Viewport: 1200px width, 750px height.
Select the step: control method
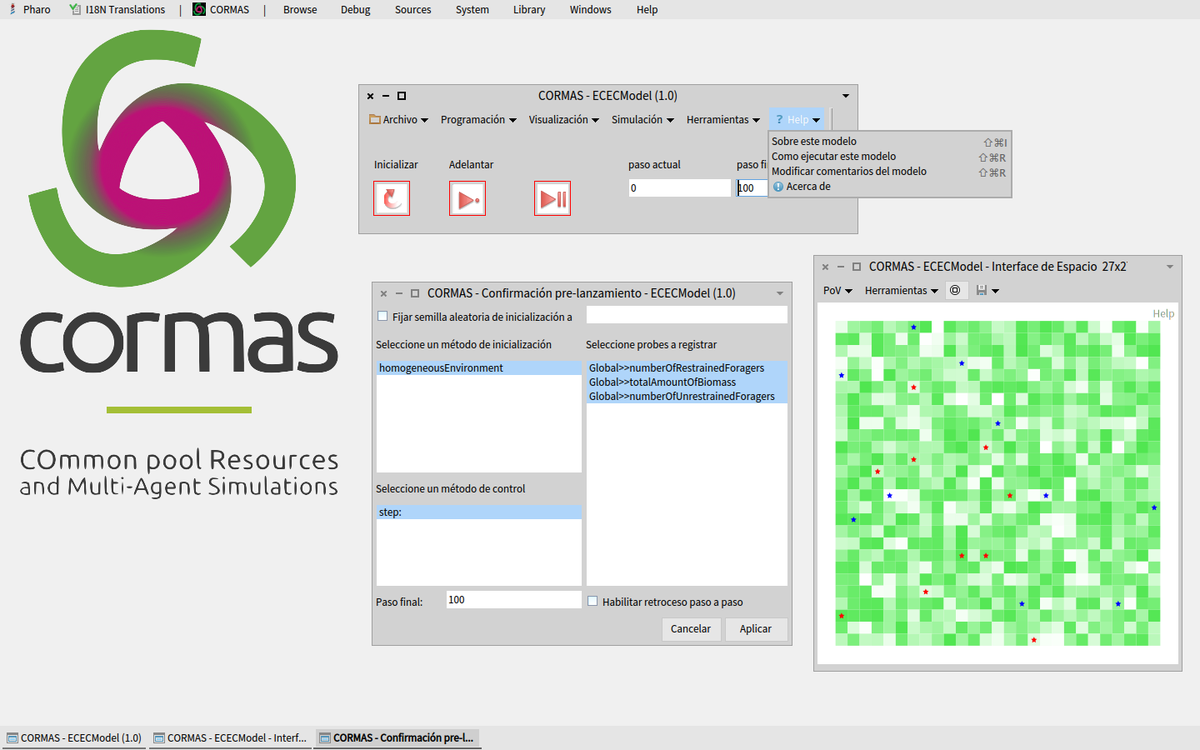tap(479, 512)
